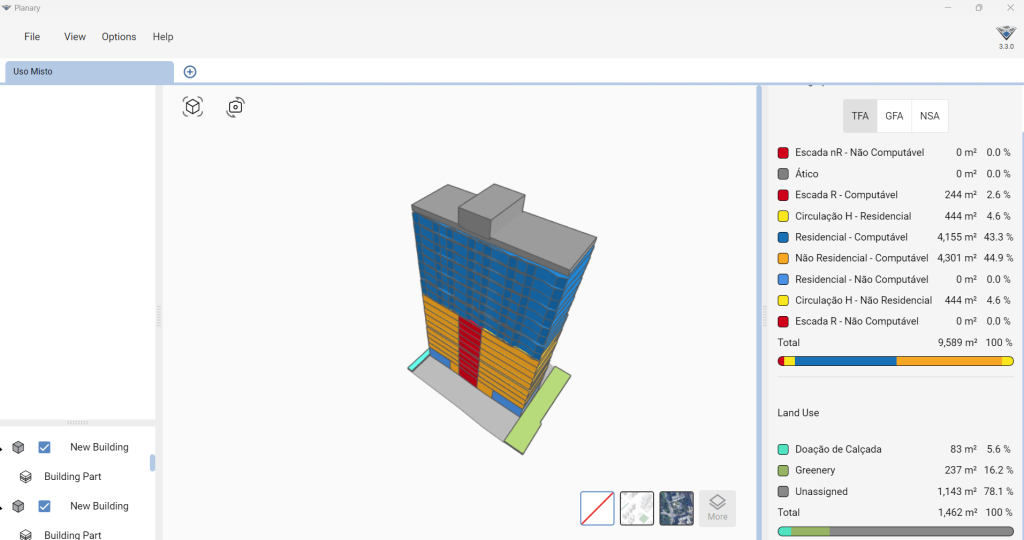Click the Circulação H - Residencial yellow swatch
1024x540 pixels.
coord(783,216)
